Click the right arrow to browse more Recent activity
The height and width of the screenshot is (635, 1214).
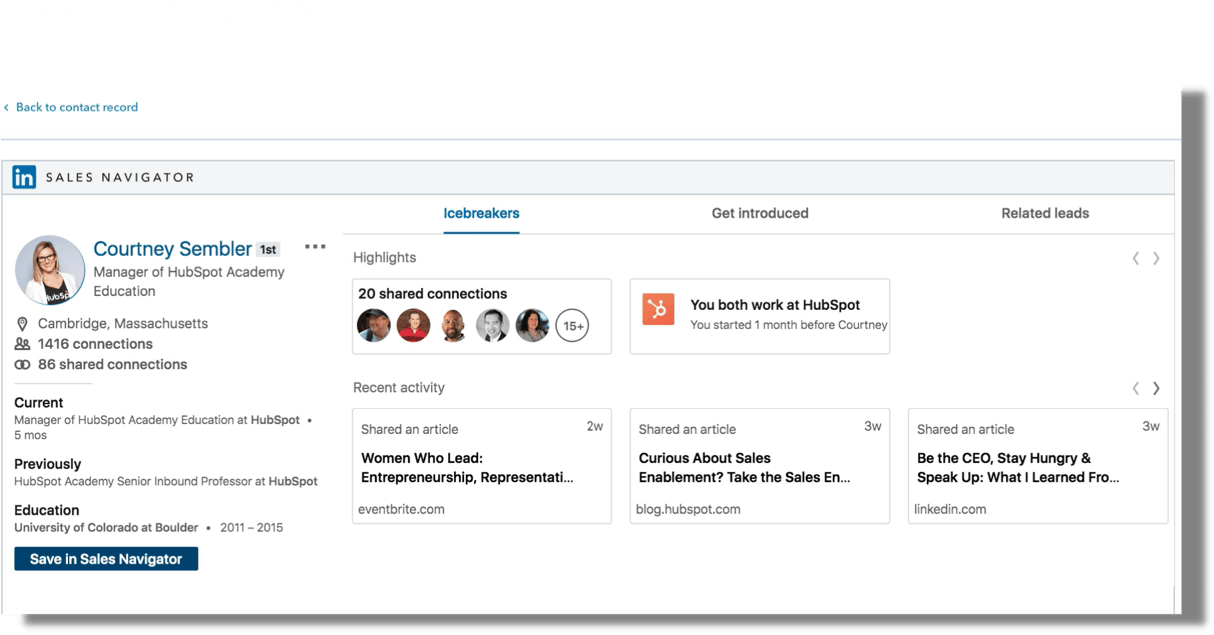(x=1157, y=388)
